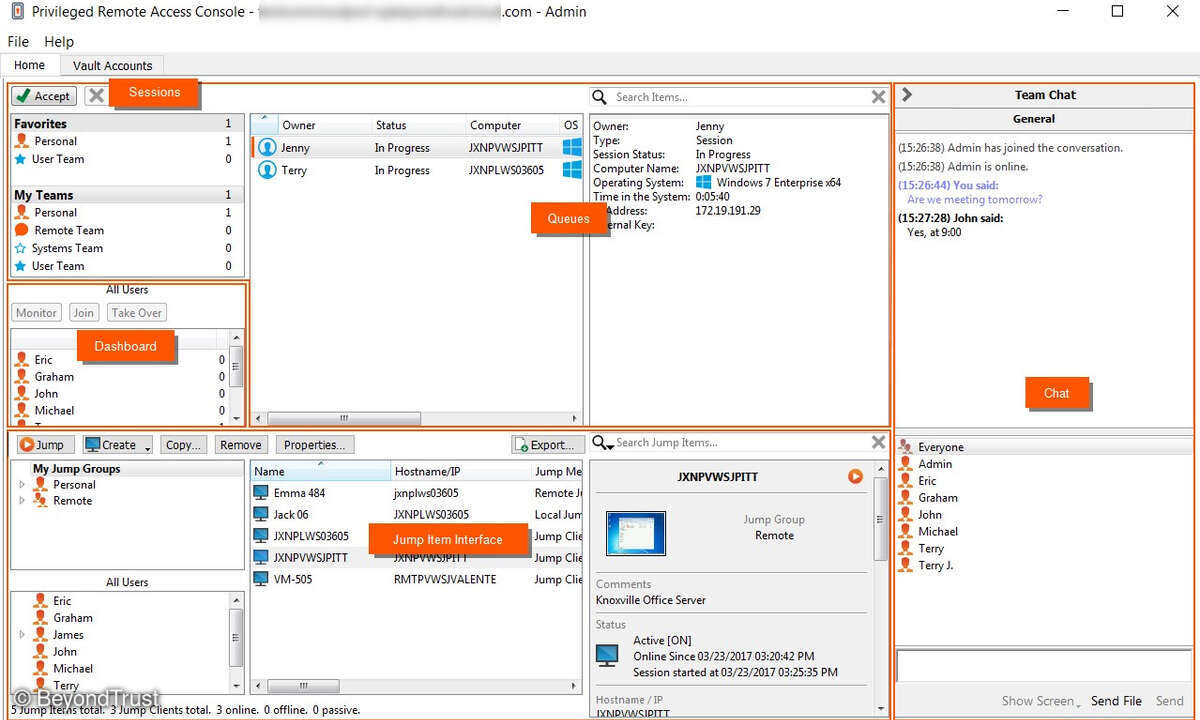This screenshot has height=720, width=1200.
Task: Clear the Search Jump Items field
Action: pos(878,442)
